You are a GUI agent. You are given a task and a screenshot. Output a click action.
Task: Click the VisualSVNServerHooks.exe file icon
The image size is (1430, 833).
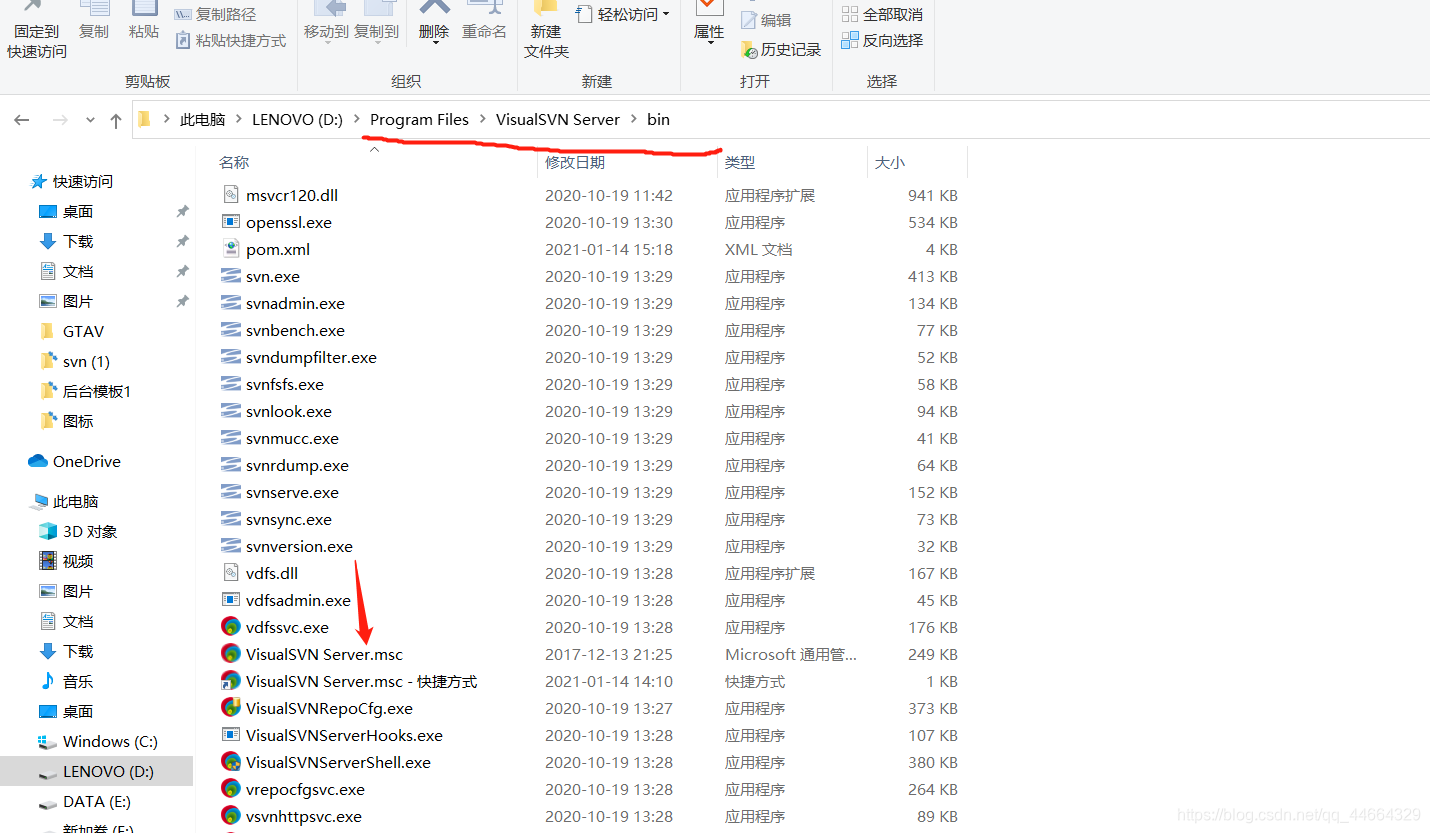(x=231, y=735)
